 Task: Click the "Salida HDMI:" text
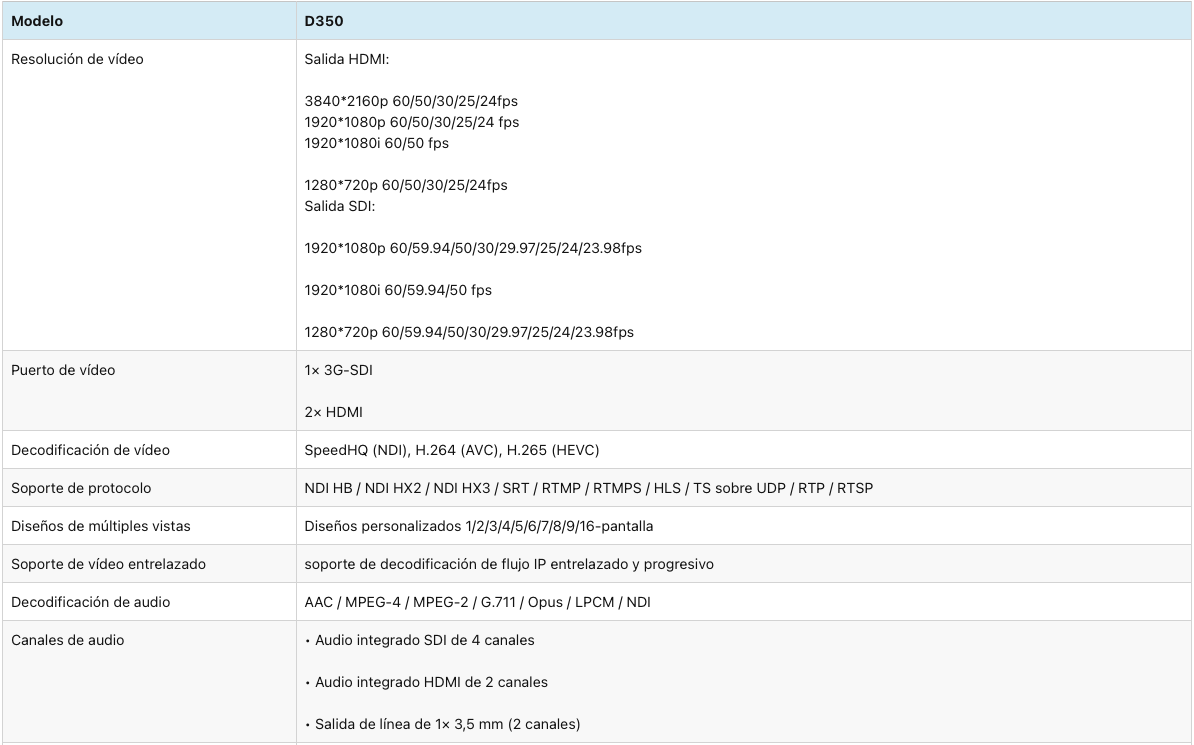(x=346, y=59)
